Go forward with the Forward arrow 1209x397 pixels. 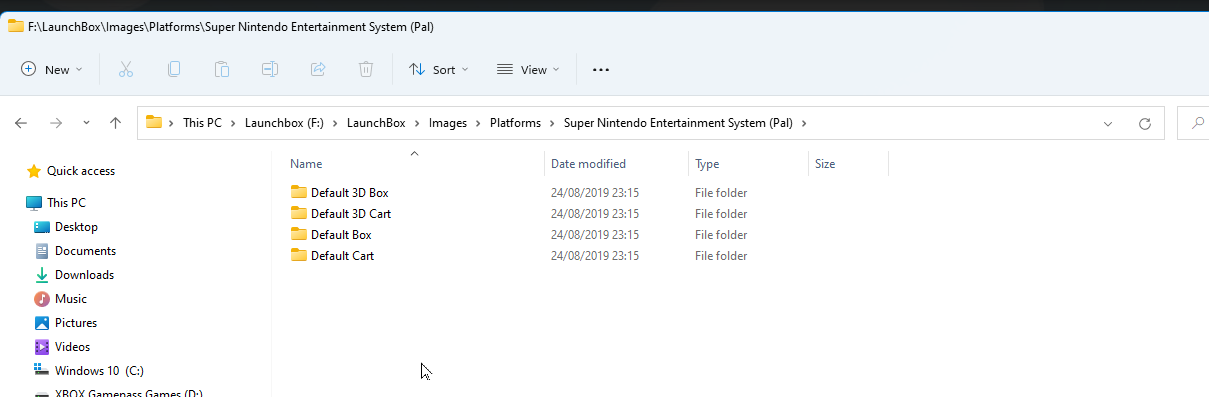click(x=55, y=123)
